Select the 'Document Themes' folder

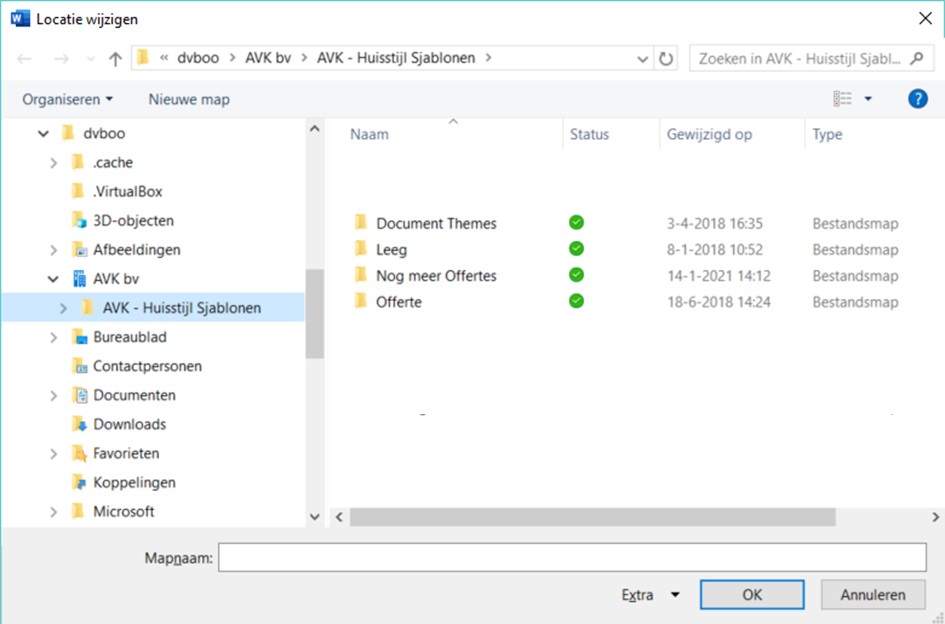pyautogui.click(x=436, y=224)
